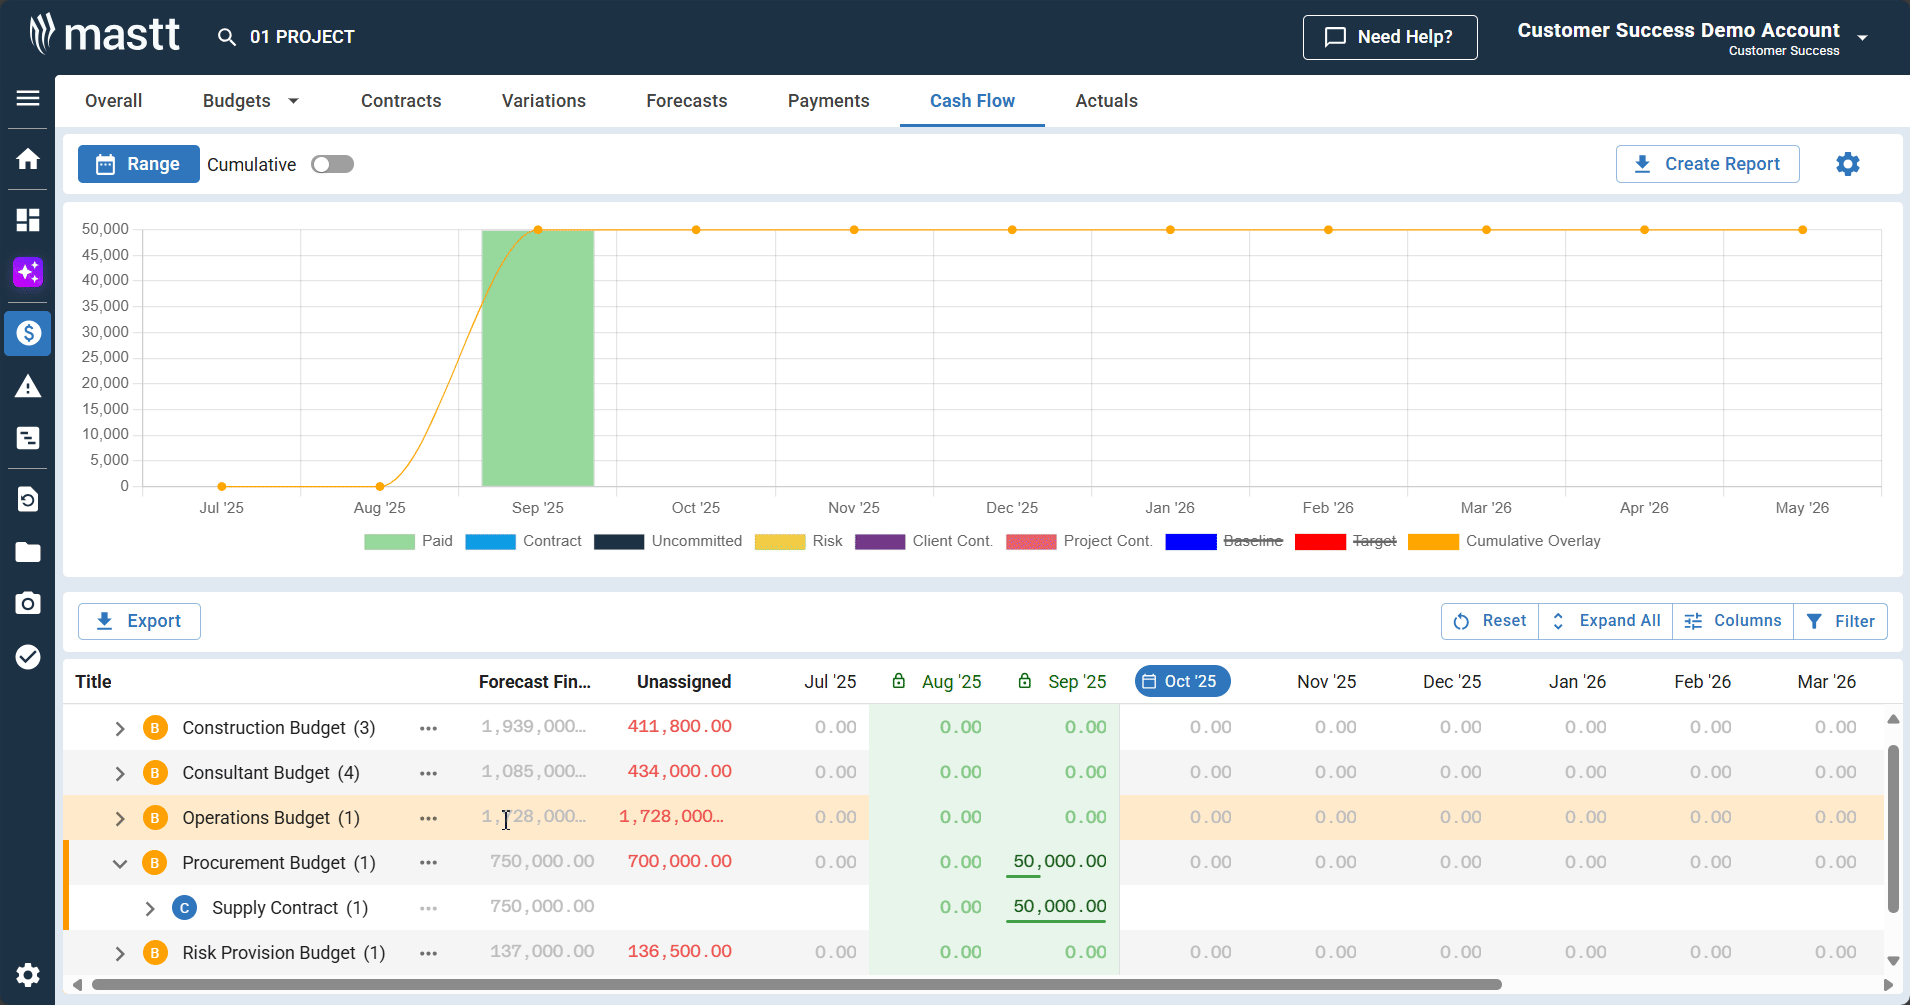Click the Sep '25 value in Supply Contract row
1910x1005 pixels.
tap(1059, 907)
